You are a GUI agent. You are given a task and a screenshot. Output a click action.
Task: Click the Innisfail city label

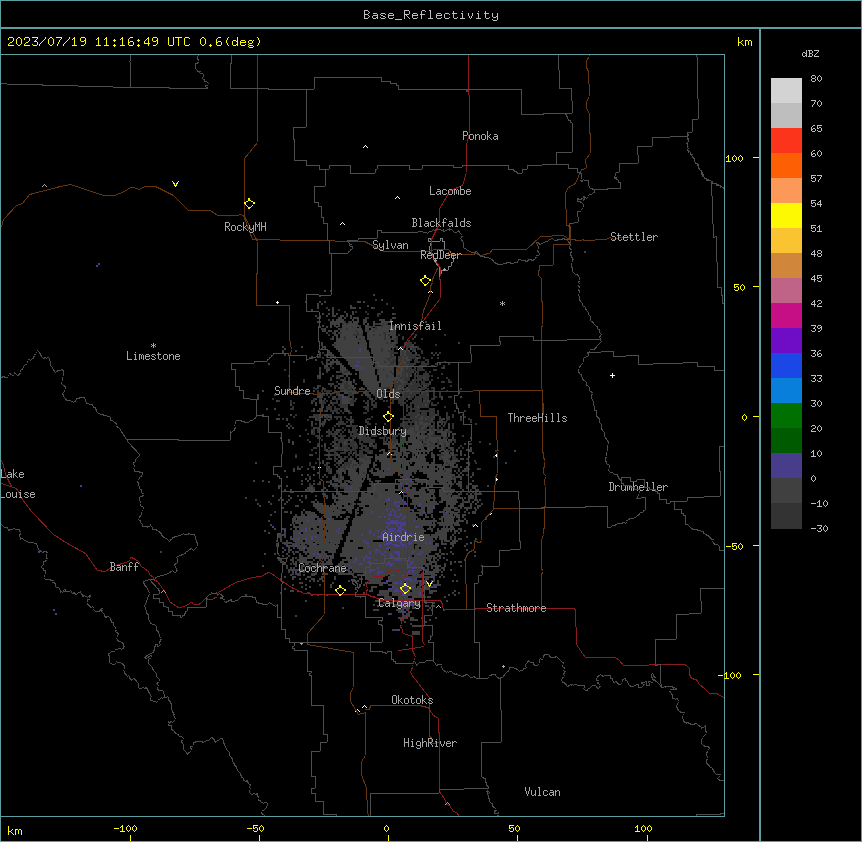[x=415, y=326]
